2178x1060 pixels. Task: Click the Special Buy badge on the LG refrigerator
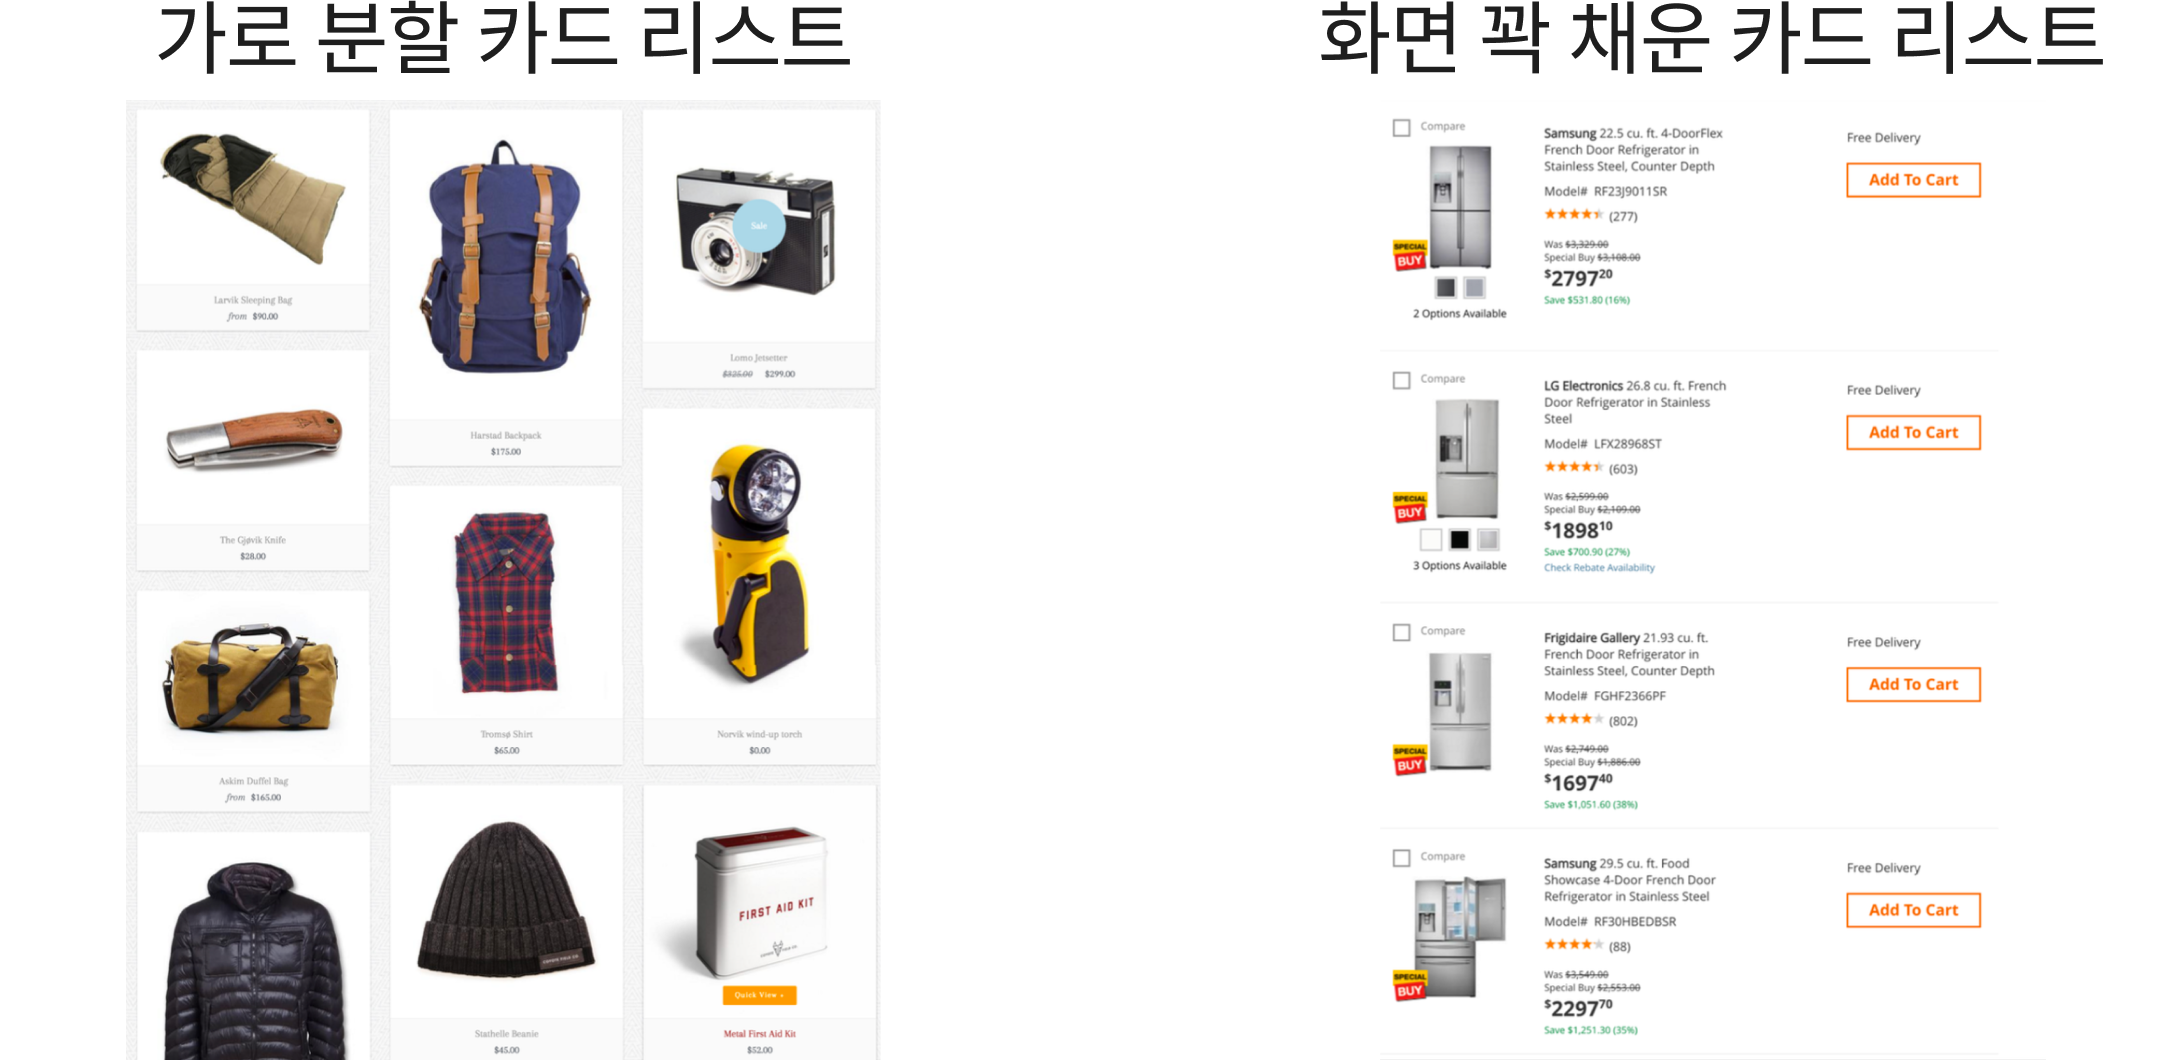[x=1410, y=507]
